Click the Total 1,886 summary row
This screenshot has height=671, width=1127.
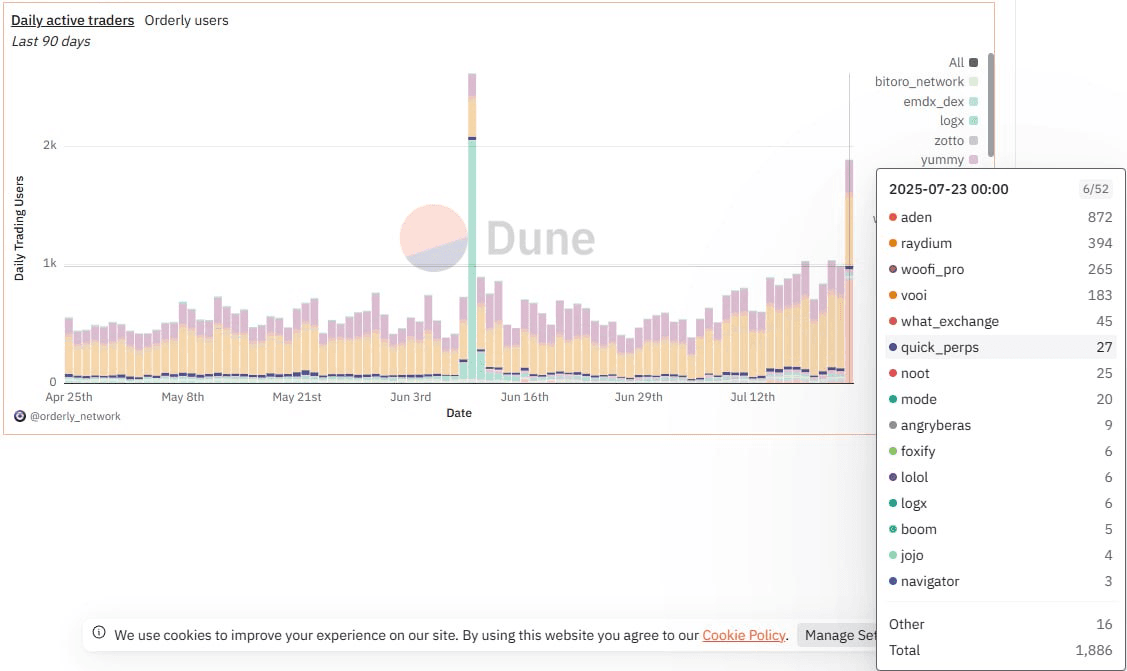point(1000,650)
